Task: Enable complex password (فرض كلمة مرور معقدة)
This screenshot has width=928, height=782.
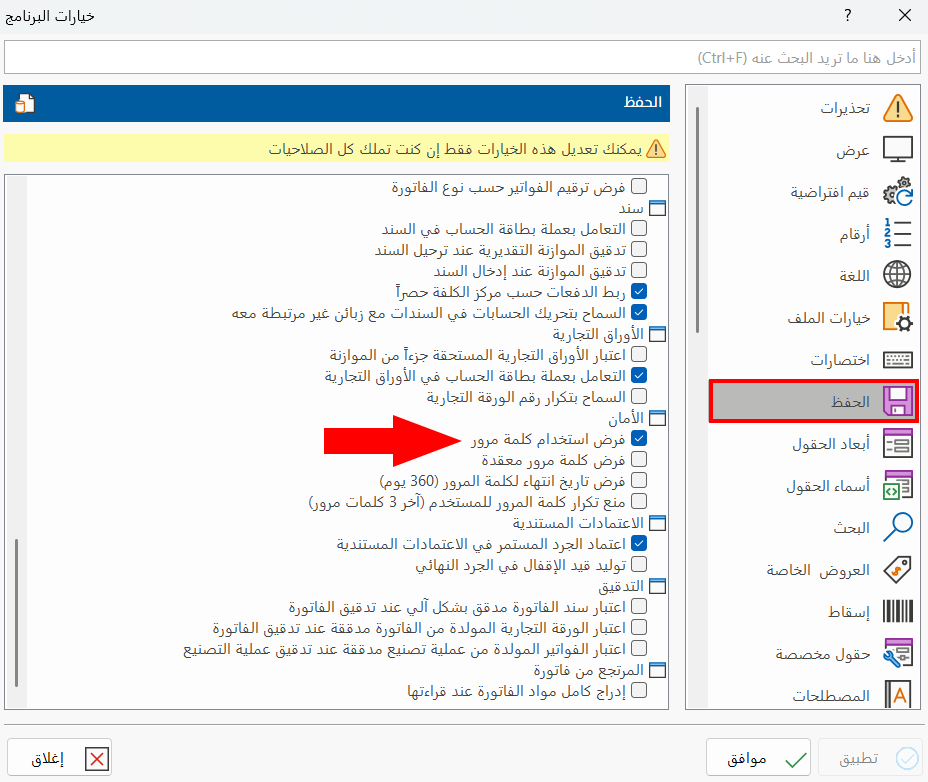Action: [x=641, y=458]
